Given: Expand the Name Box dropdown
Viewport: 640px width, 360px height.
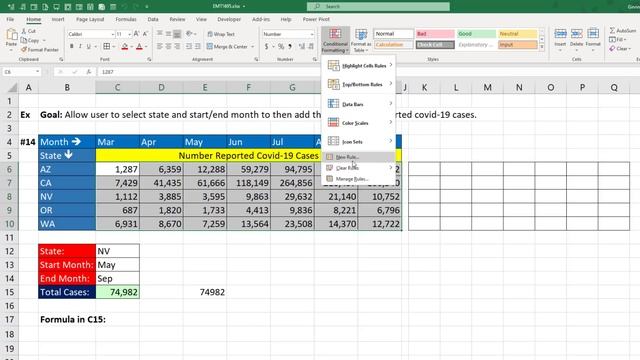Looking at the screenshot, I should (38, 71).
